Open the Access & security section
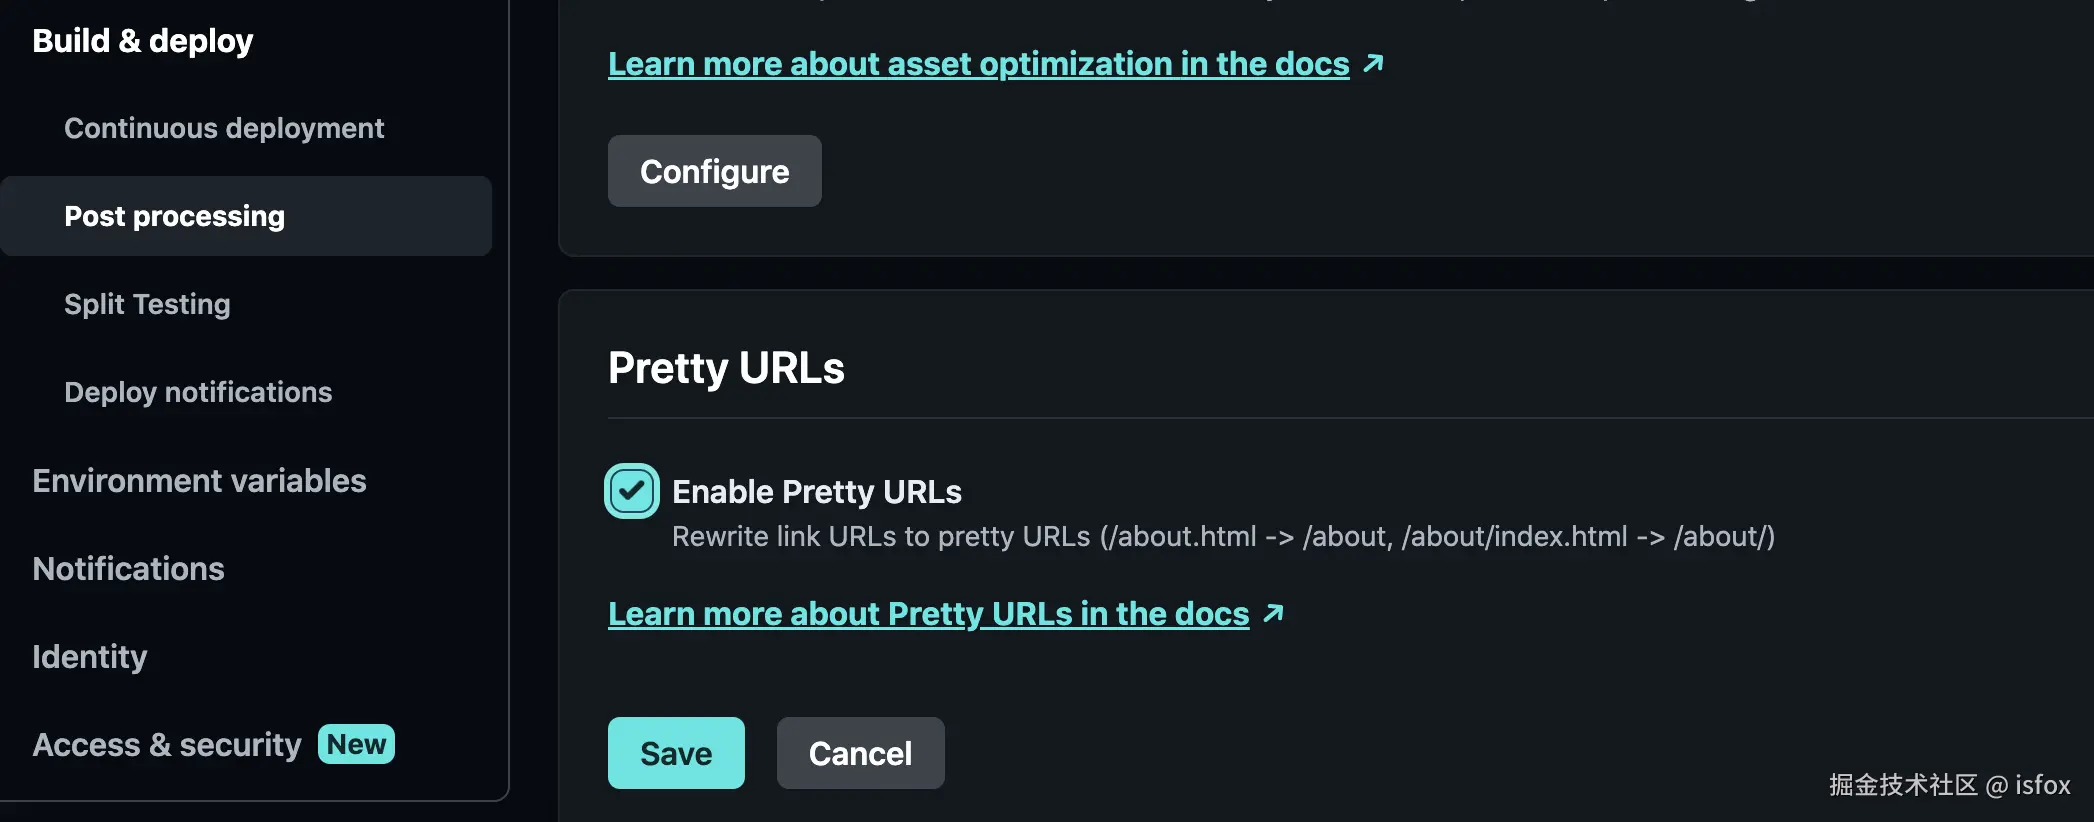Viewport: 2094px width, 822px height. 165,744
